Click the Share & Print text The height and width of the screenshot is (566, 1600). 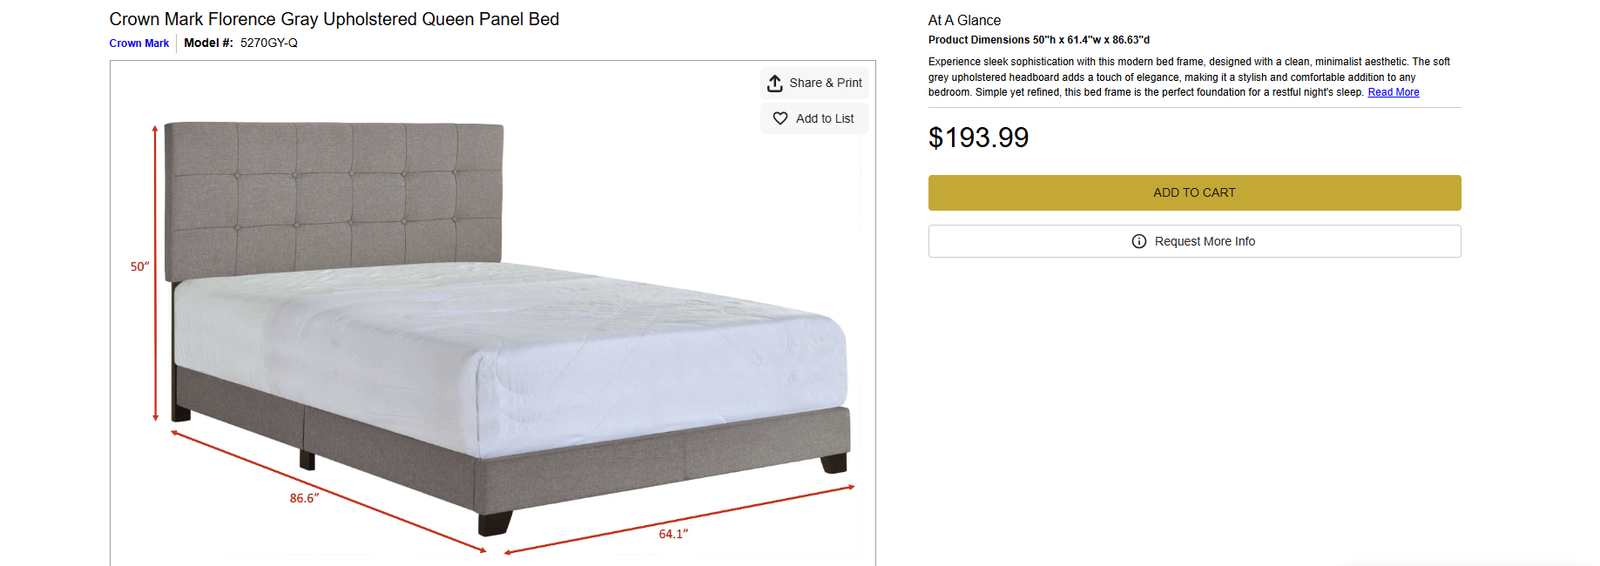pyautogui.click(x=825, y=83)
